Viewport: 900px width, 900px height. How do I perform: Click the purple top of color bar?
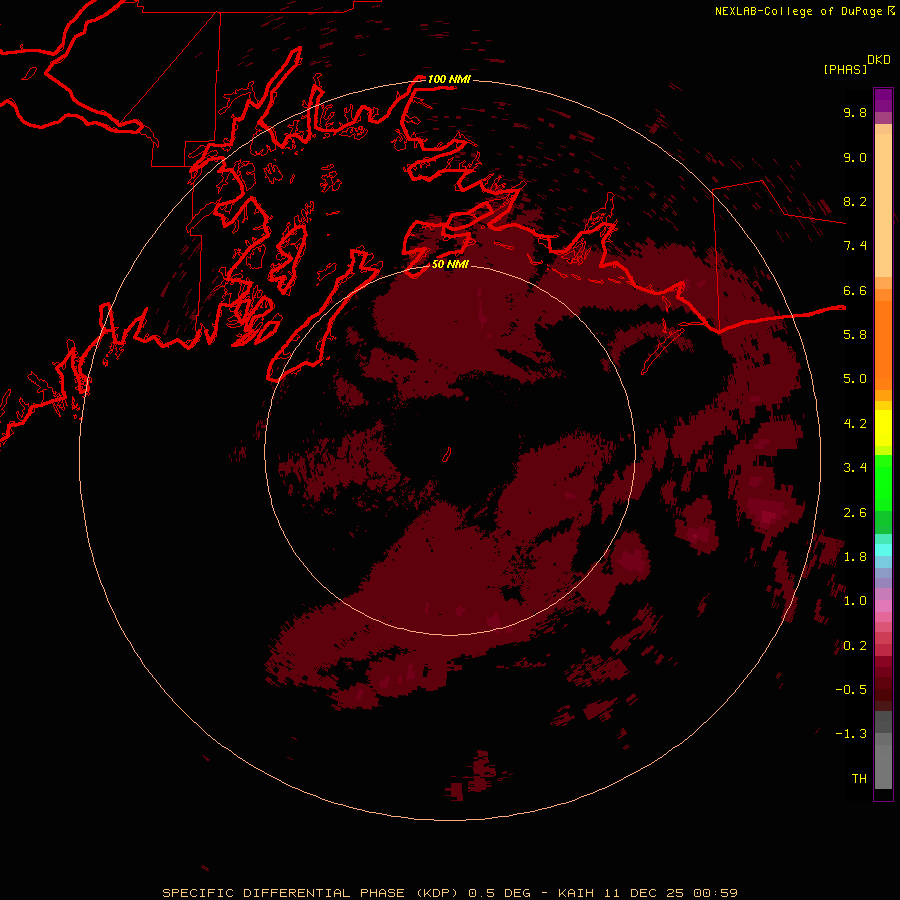point(883,100)
